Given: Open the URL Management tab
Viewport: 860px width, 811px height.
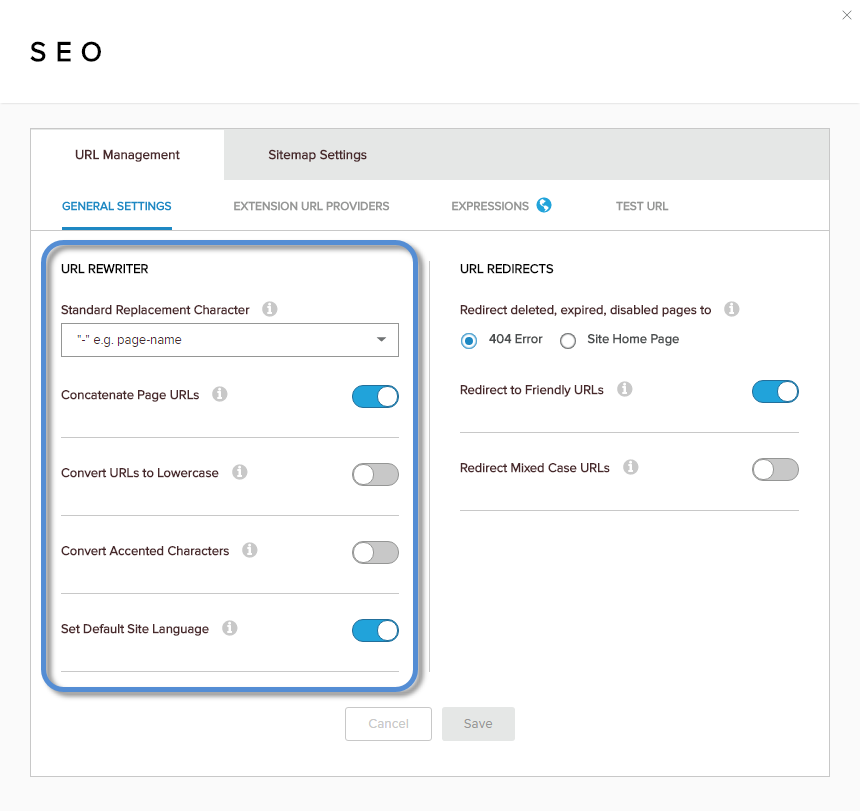Looking at the screenshot, I should click(127, 155).
